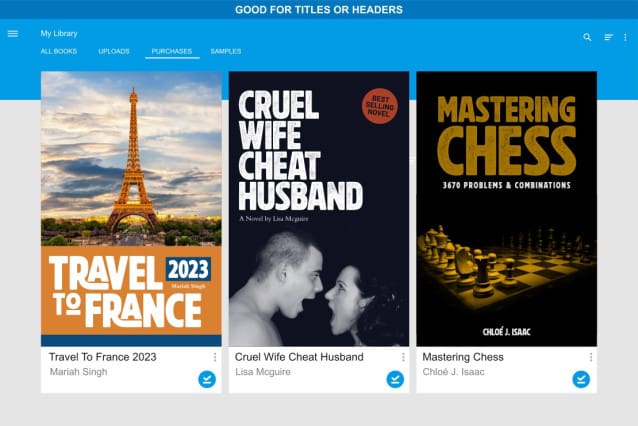The height and width of the screenshot is (426, 638).
Task: Click the Mastering Chess title text
Action: [x=463, y=357]
